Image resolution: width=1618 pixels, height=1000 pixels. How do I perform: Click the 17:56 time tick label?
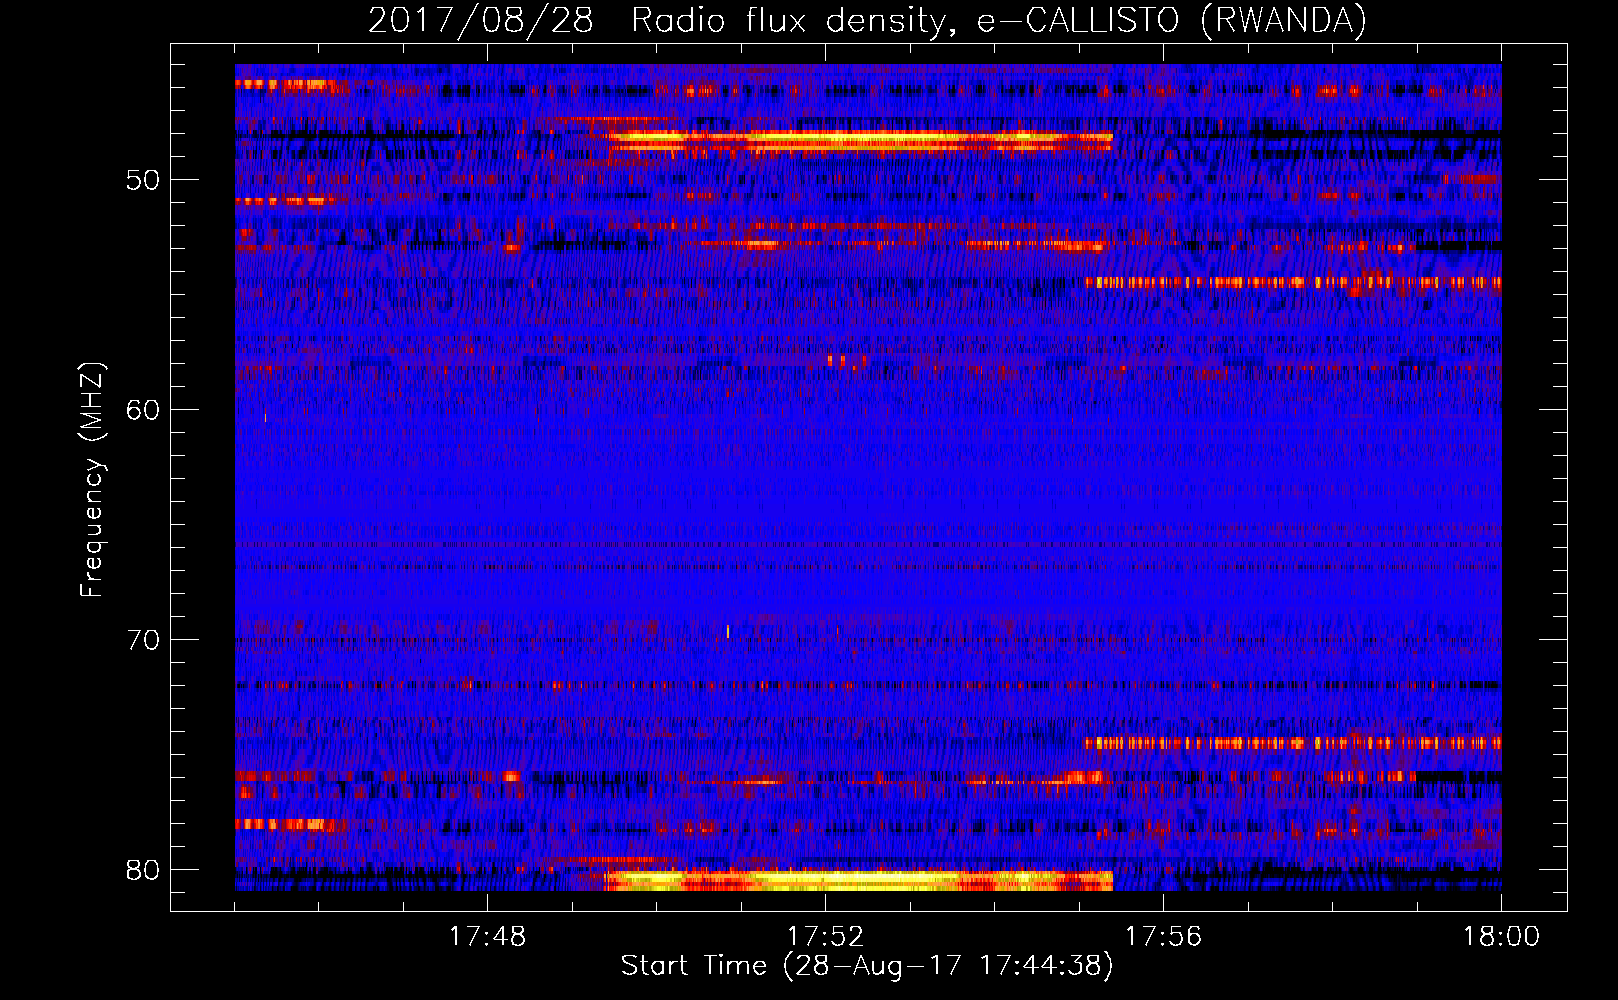pos(1163,937)
